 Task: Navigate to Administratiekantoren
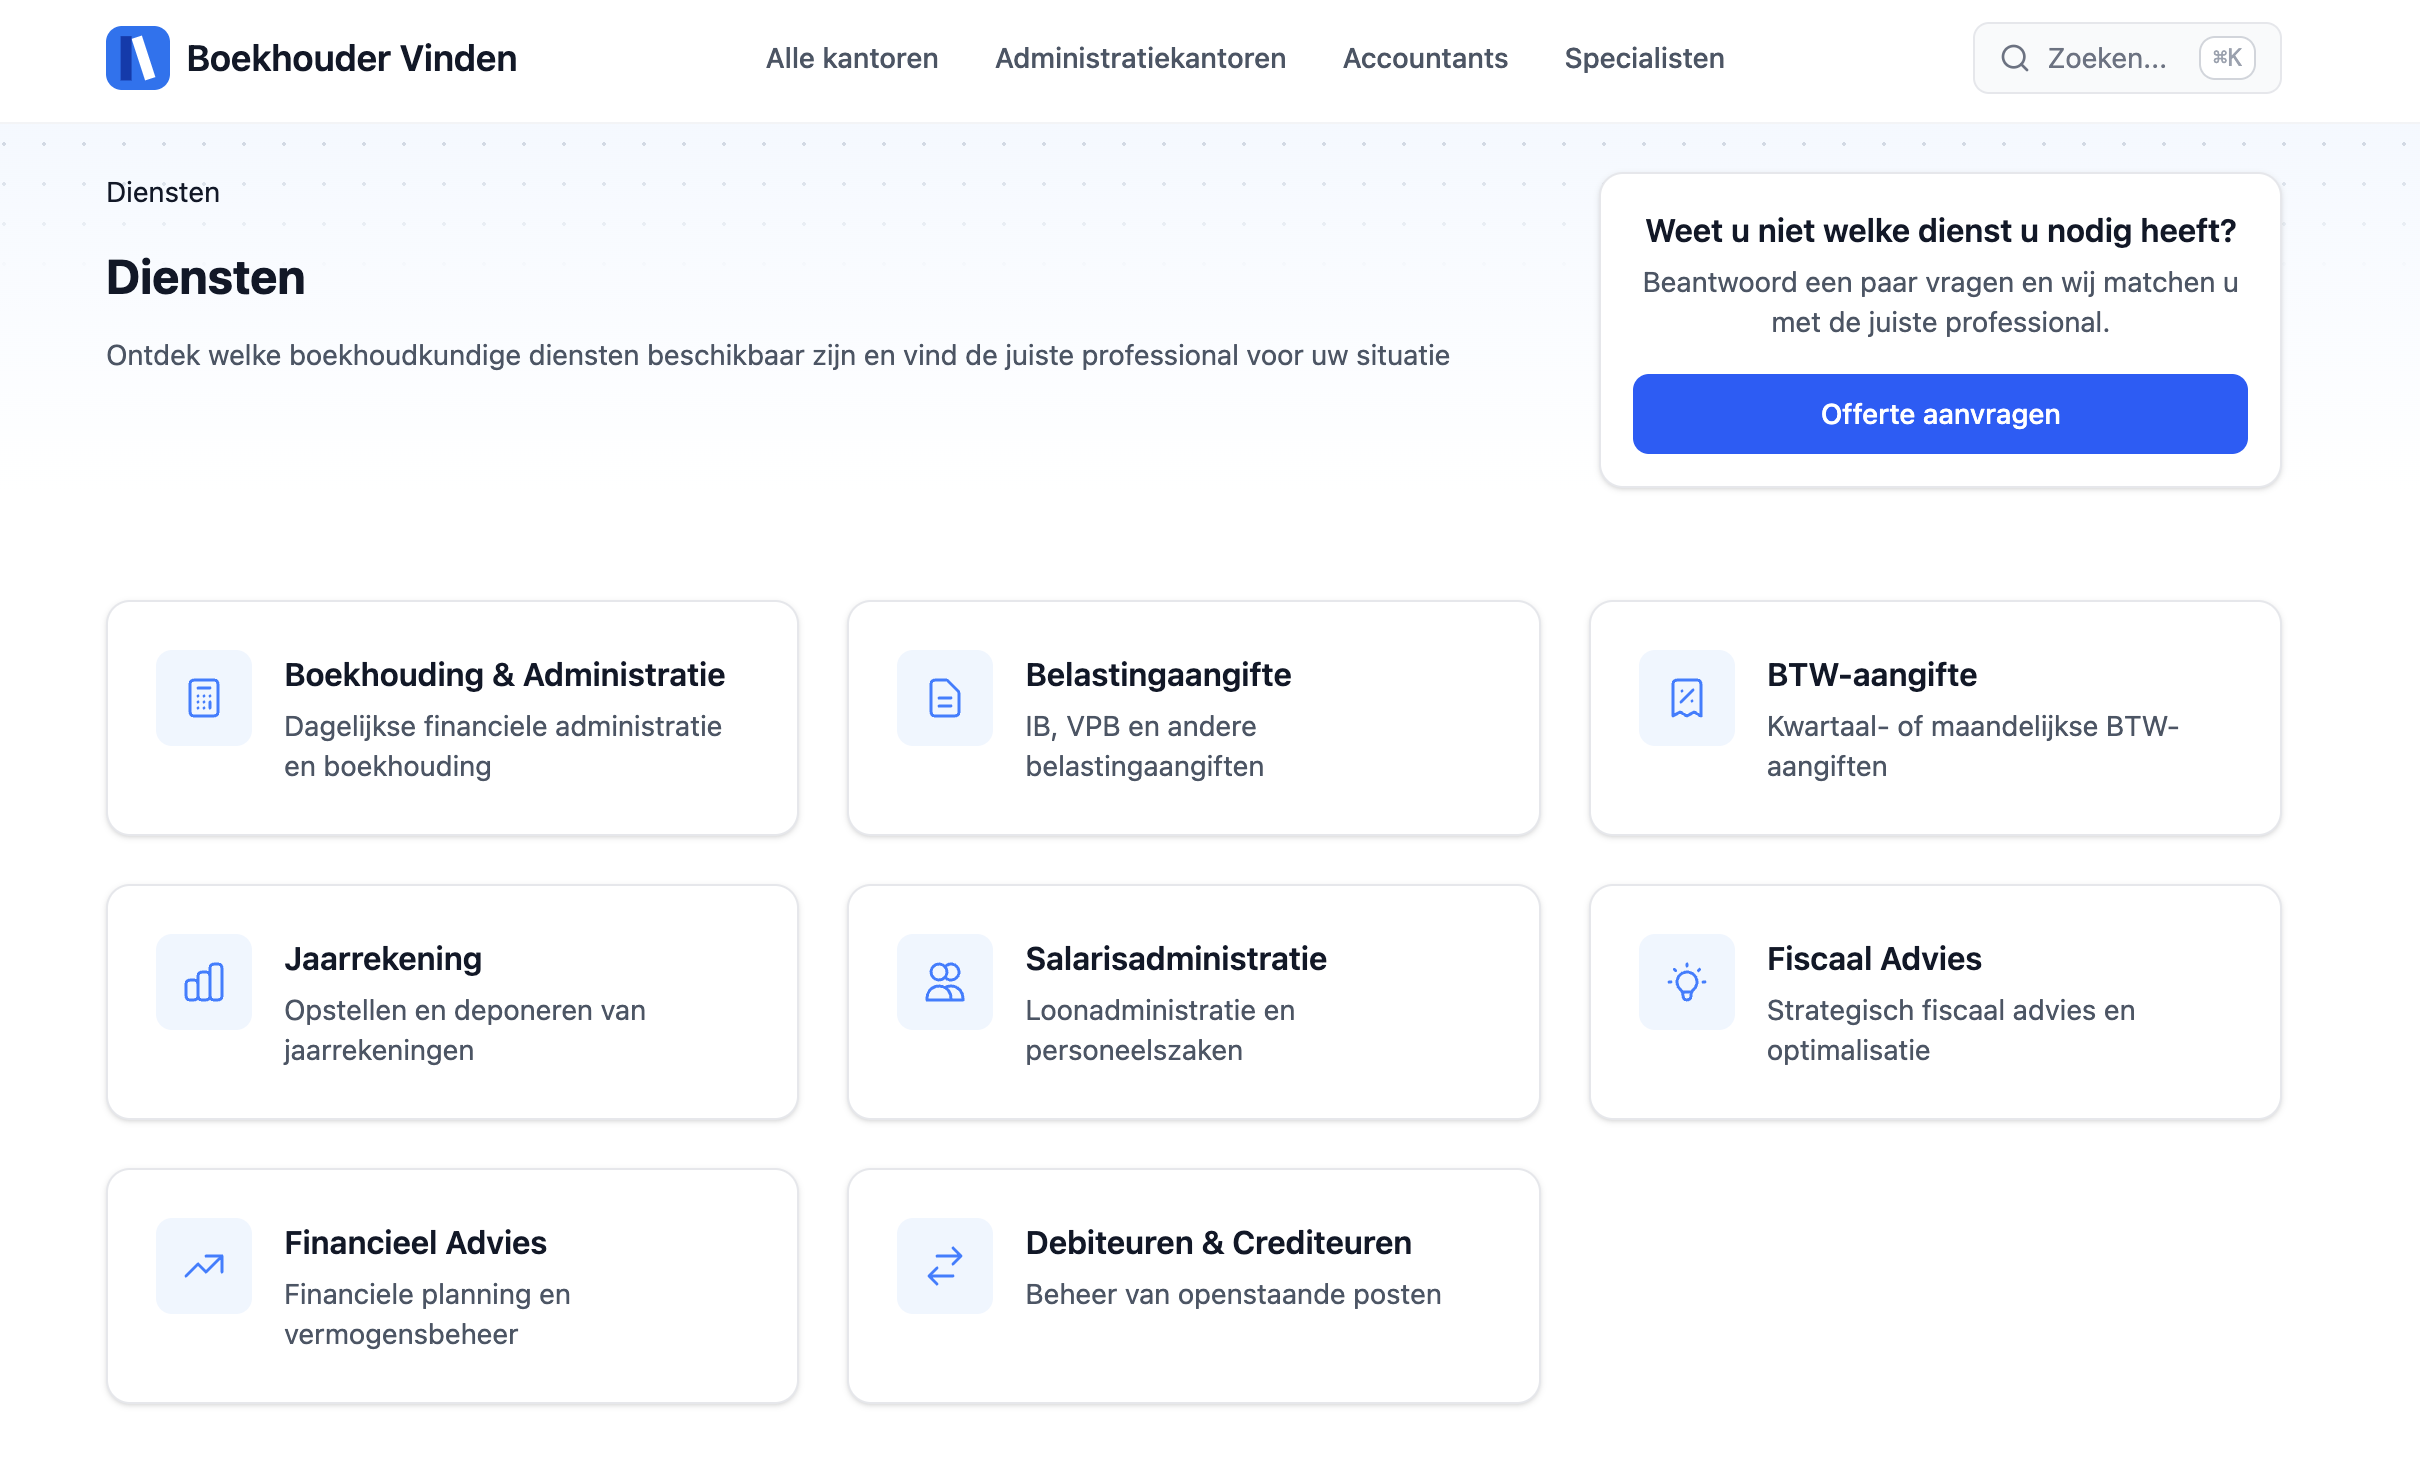pyautogui.click(x=1140, y=58)
